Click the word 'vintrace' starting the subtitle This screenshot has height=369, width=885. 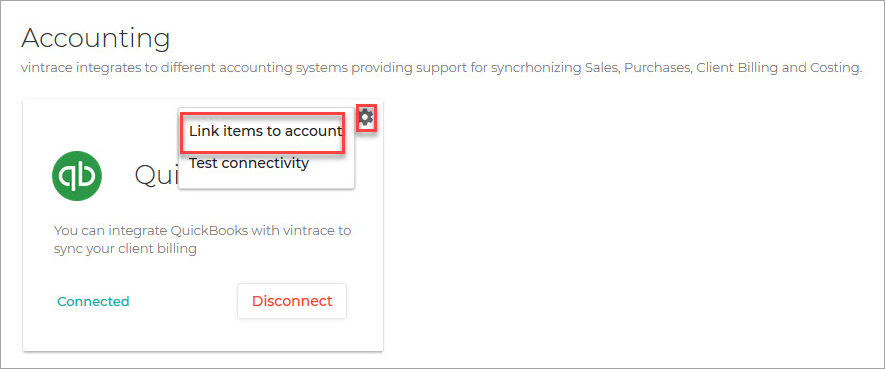pos(45,68)
